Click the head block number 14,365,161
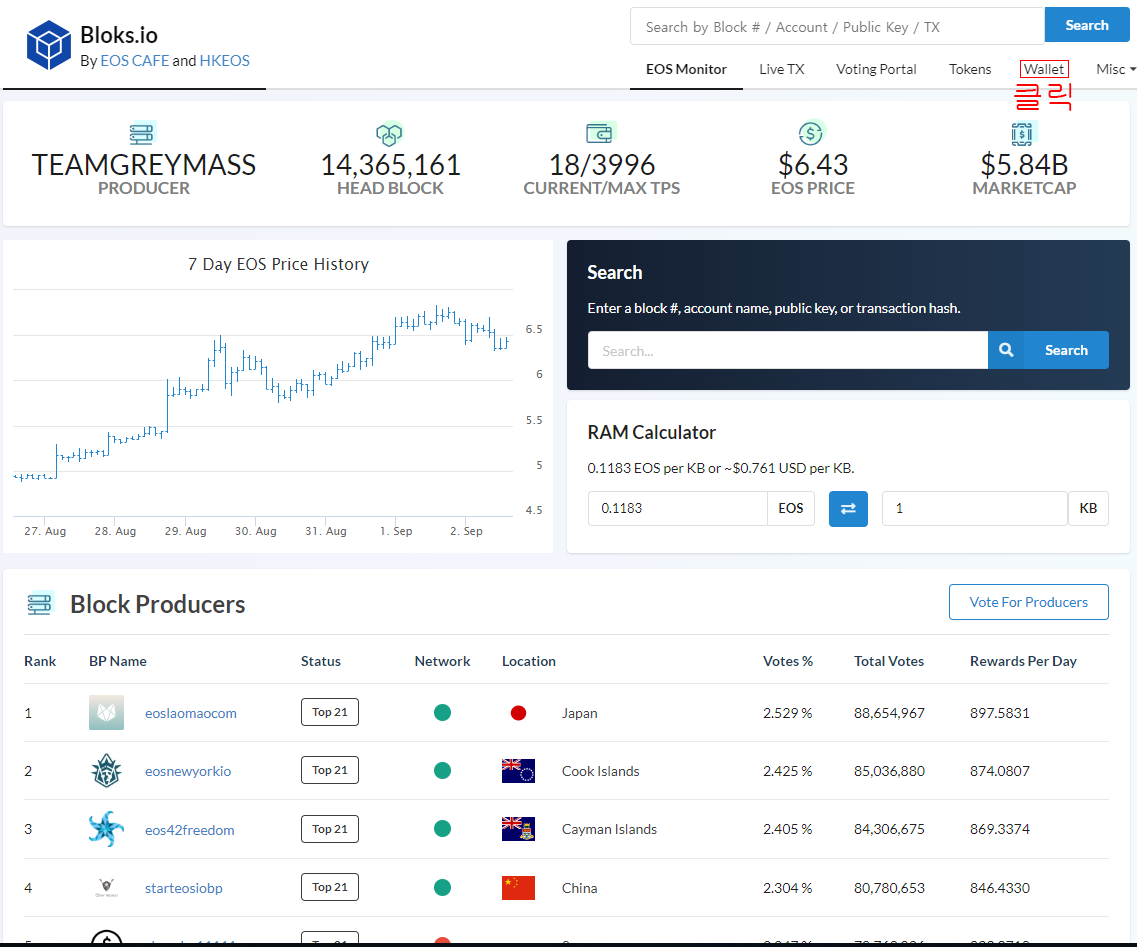This screenshot has width=1137, height=947. tap(390, 165)
